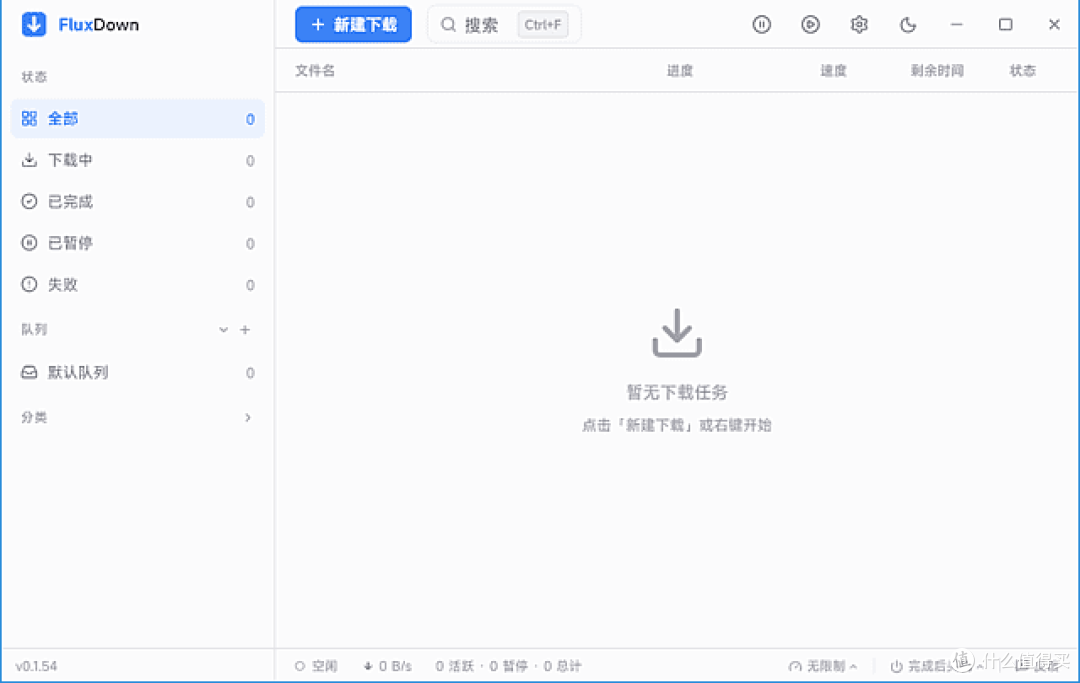Image resolution: width=1080 pixels, height=683 pixels.
Task: Click the 新建下载 button
Action: [x=353, y=24]
